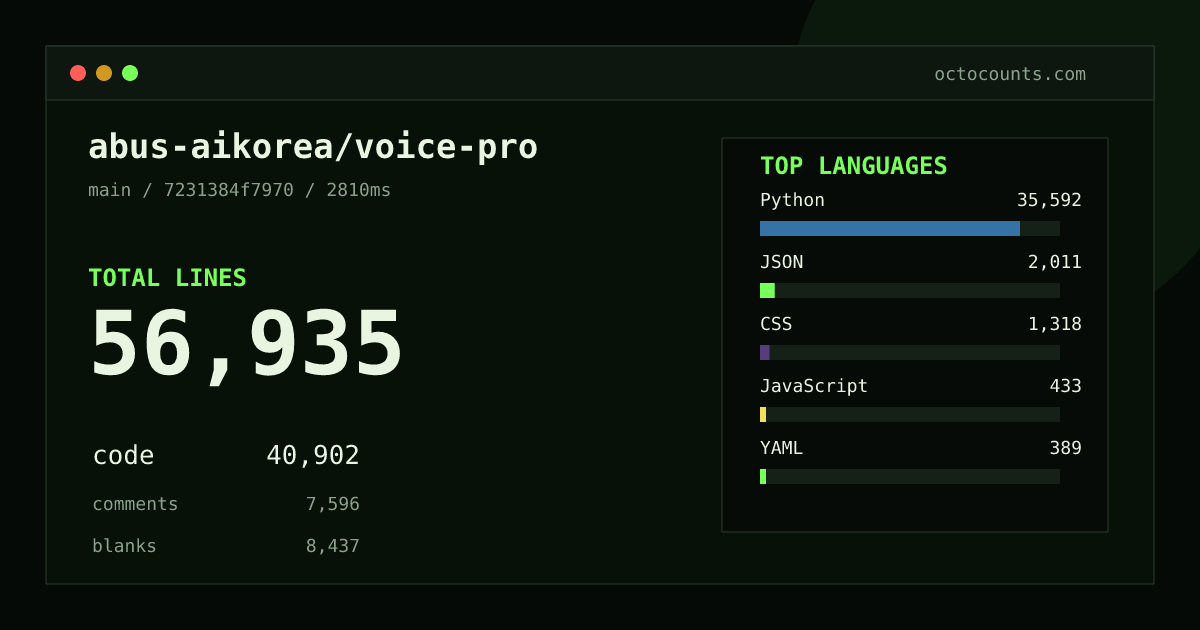The height and width of the screenshot is (630, 1200).
Task: Select repository title abus-aikorea/voice-pro
Action: 313,147
